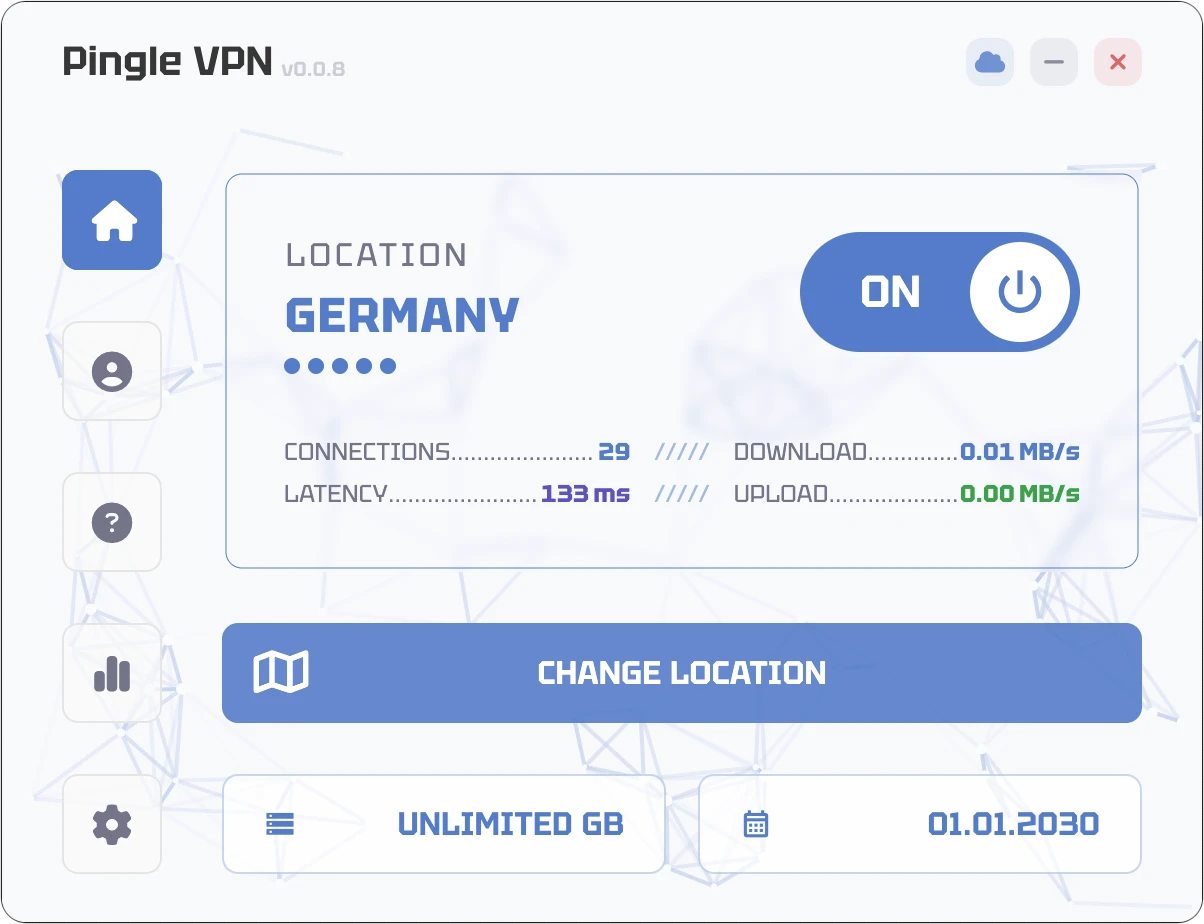Open the user account profile icon

click(x=111, y=371)
